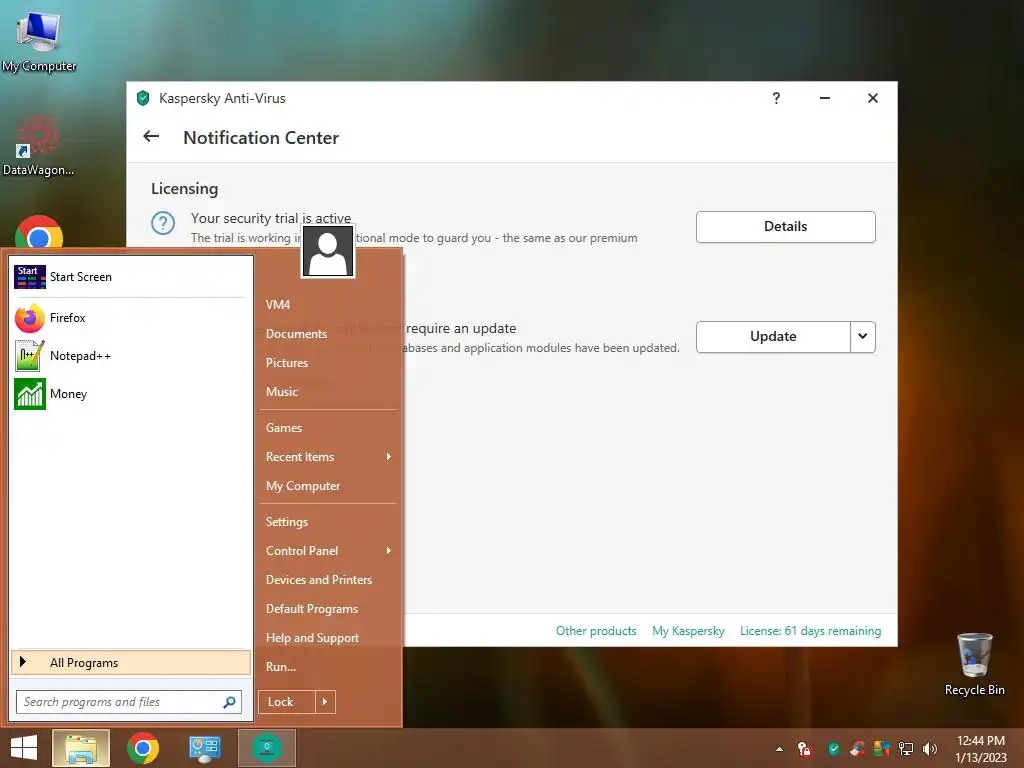Close the Kaspersky Anti-Virus window

(872, 98)
